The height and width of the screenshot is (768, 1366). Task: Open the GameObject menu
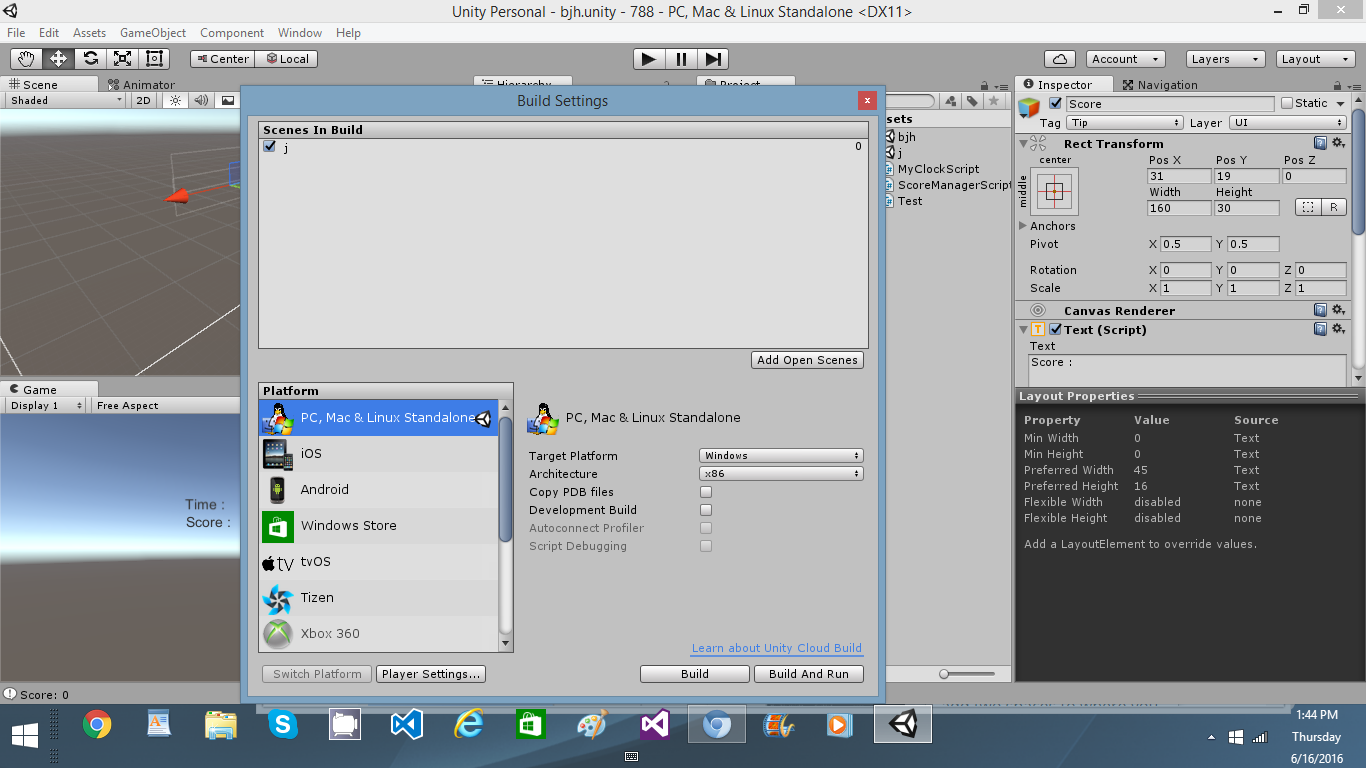(153, 33)
